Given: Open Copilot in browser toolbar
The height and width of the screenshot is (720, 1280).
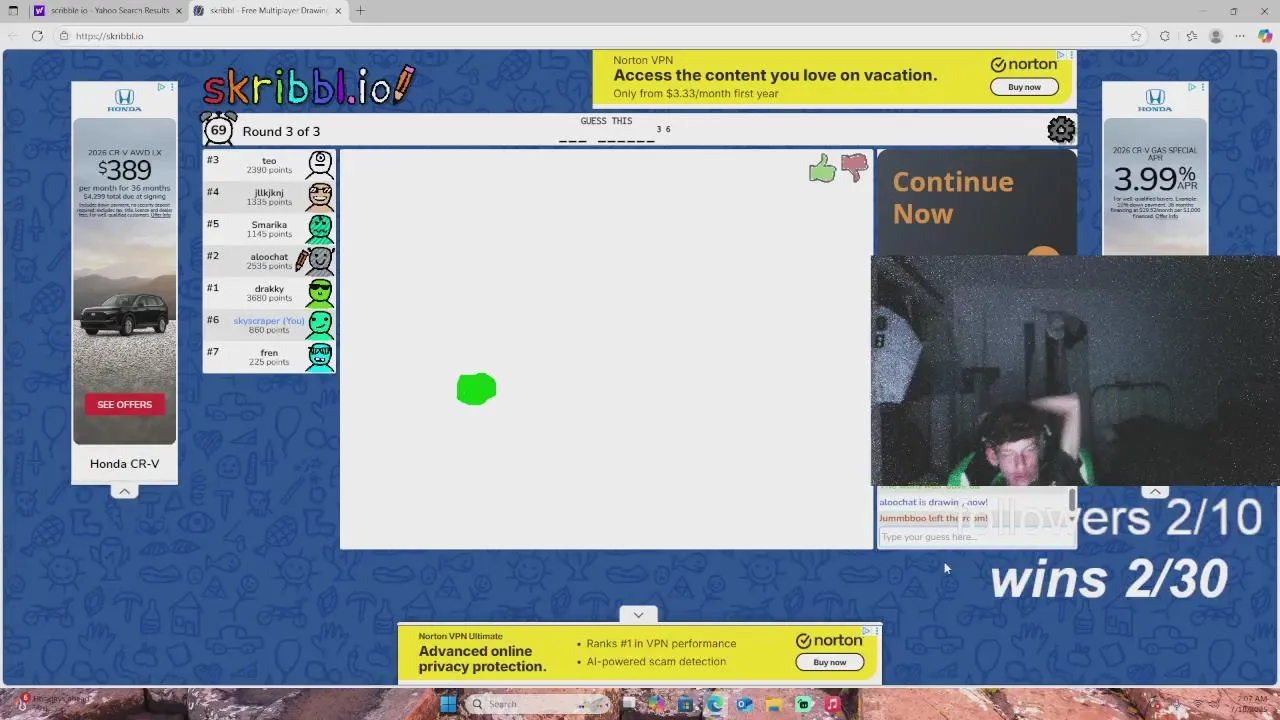Looking at the screenshot, I should pyautogui.click(x=1265, y=36).
